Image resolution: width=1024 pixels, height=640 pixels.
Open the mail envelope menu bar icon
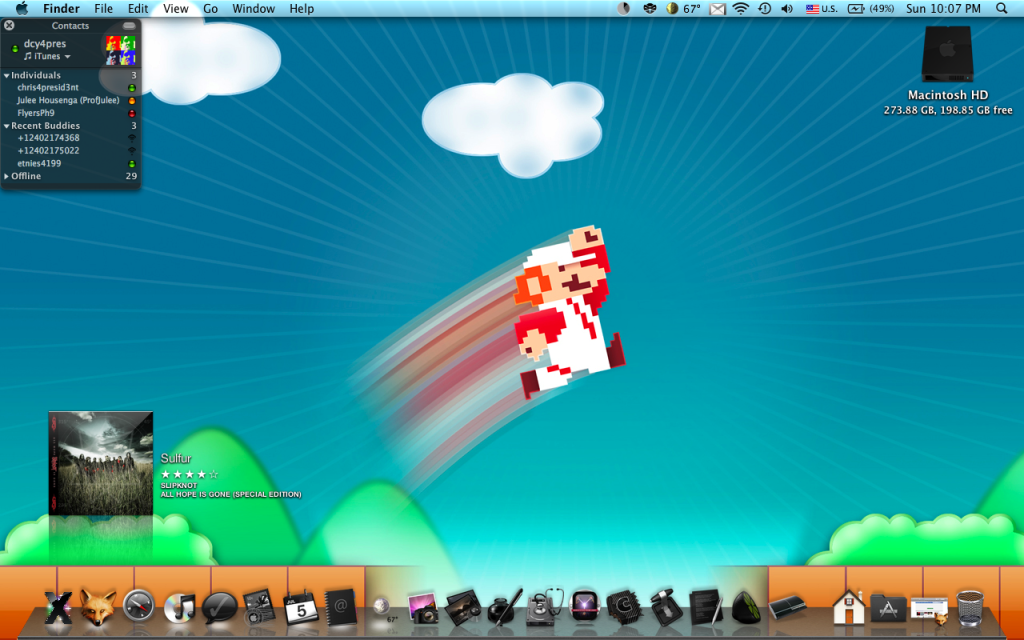coord(717,9)
